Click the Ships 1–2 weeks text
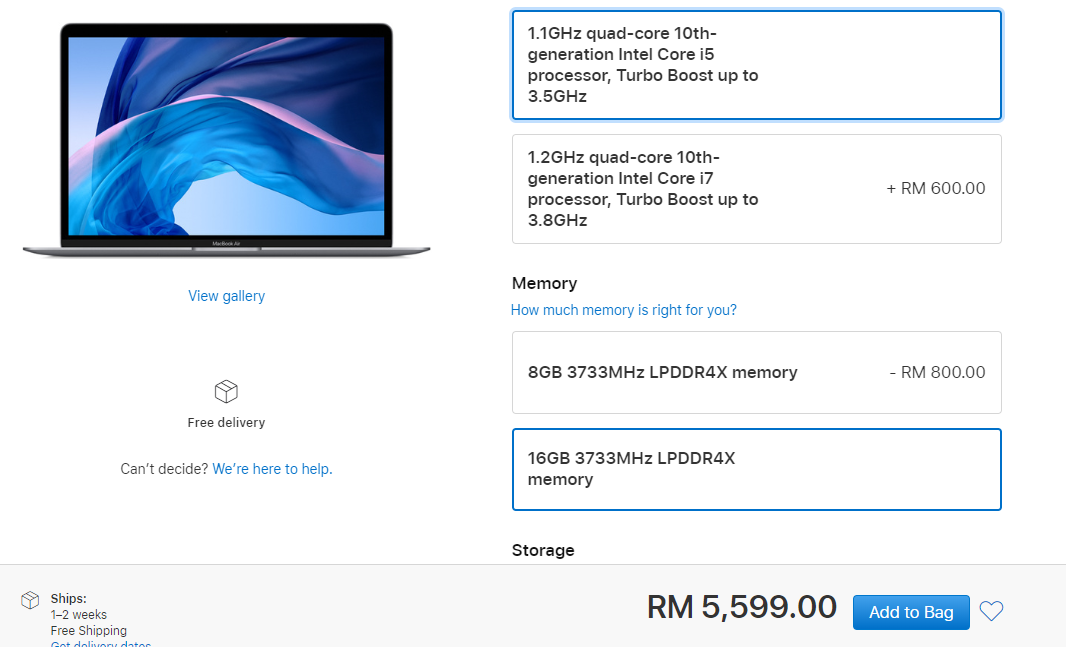1066x647 pixels. (x=78, y=606)
